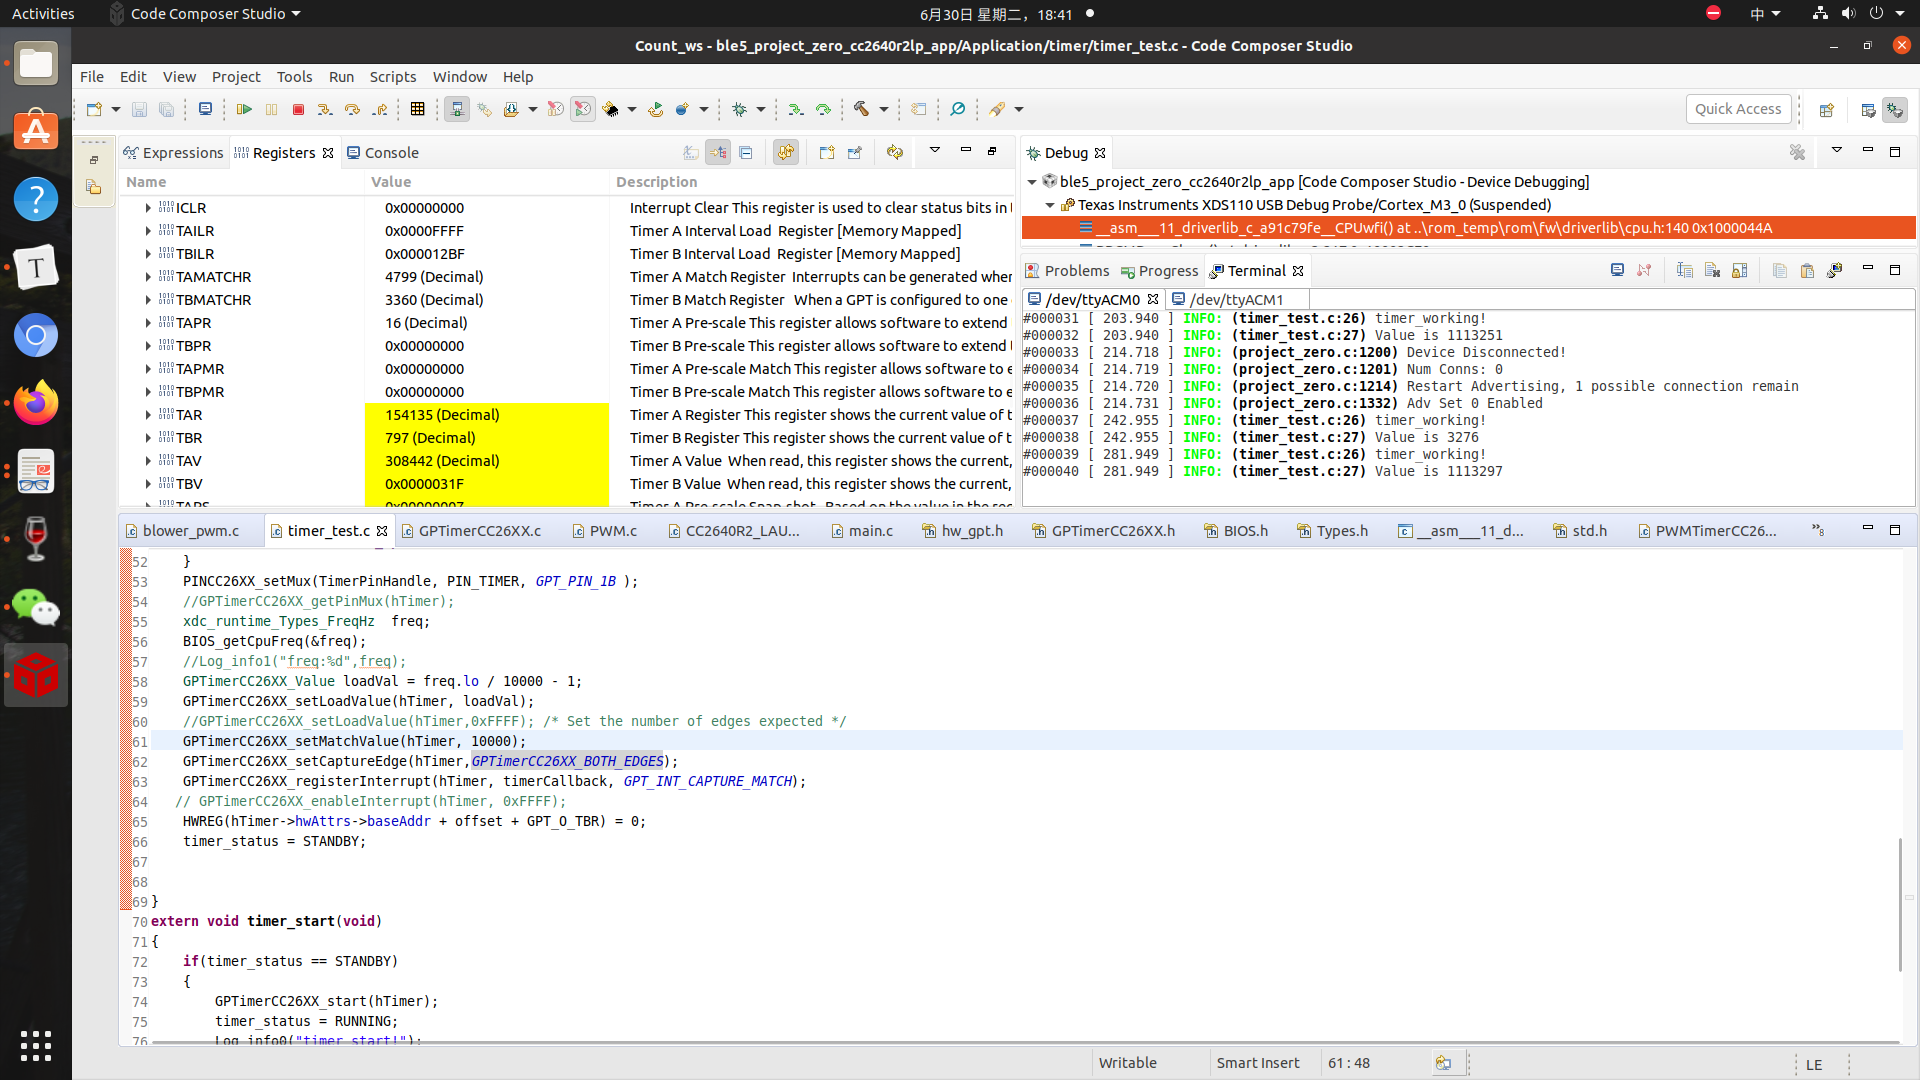Click the Step Into toolbar icon

tap(325, 109)
